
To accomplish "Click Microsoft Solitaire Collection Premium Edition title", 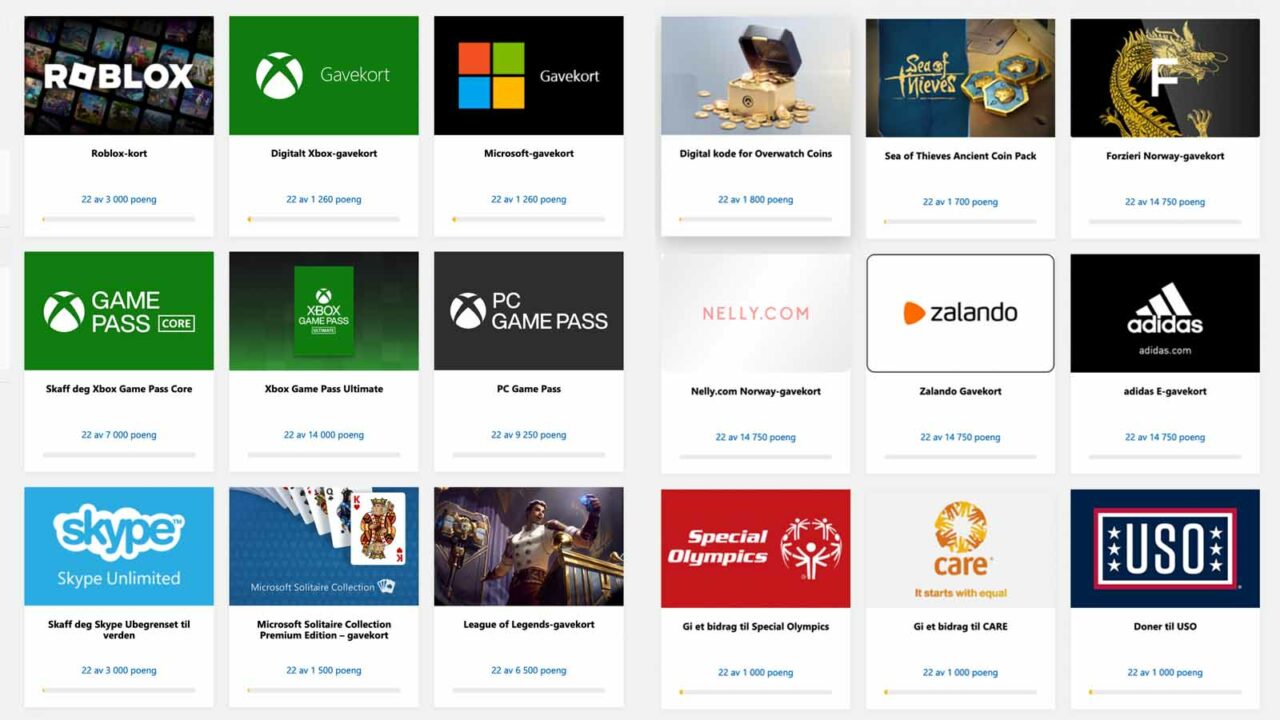I will click(324, 630).
